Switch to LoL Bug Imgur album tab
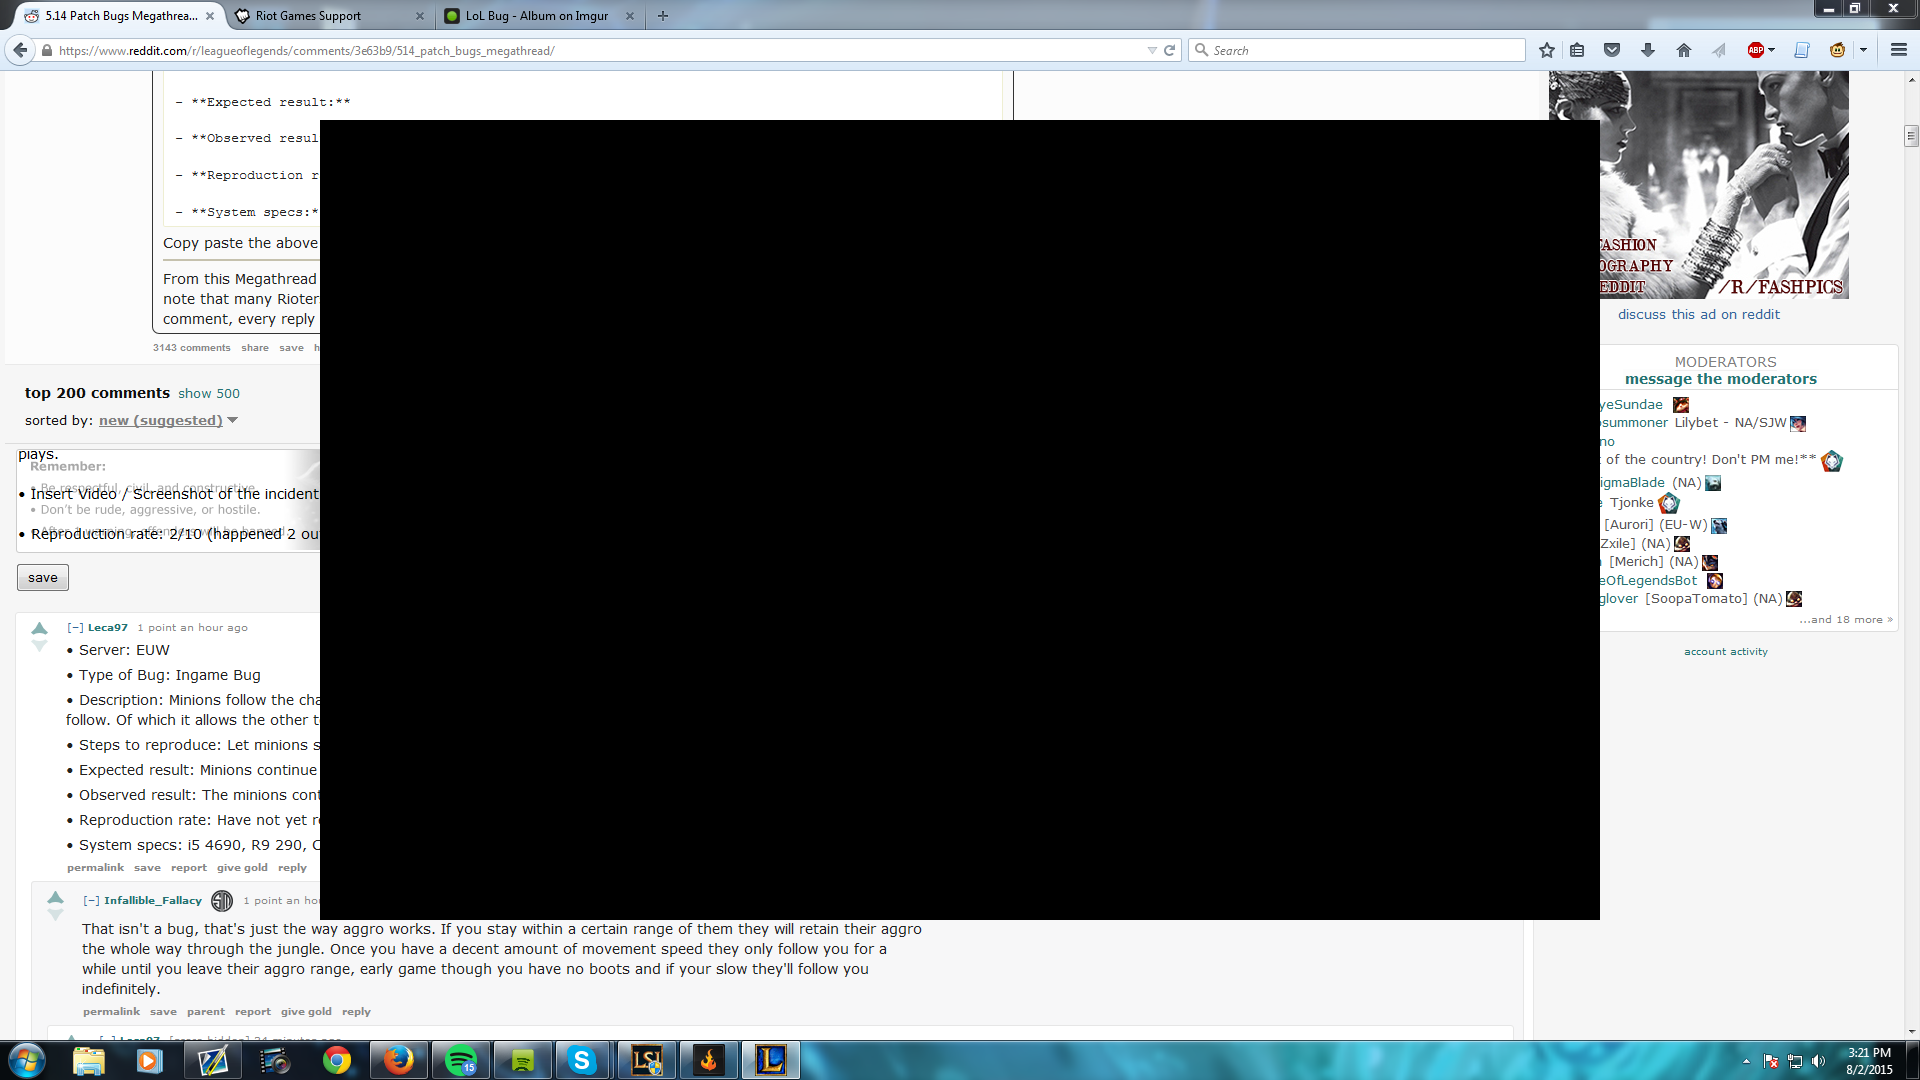Screen dimensions: 1920x1080 pyautogui.click(x=536, y=16)
